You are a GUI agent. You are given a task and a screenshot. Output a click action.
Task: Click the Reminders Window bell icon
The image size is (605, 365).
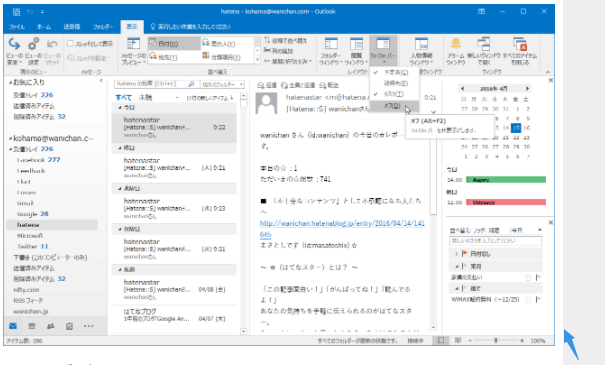[456, 44]
